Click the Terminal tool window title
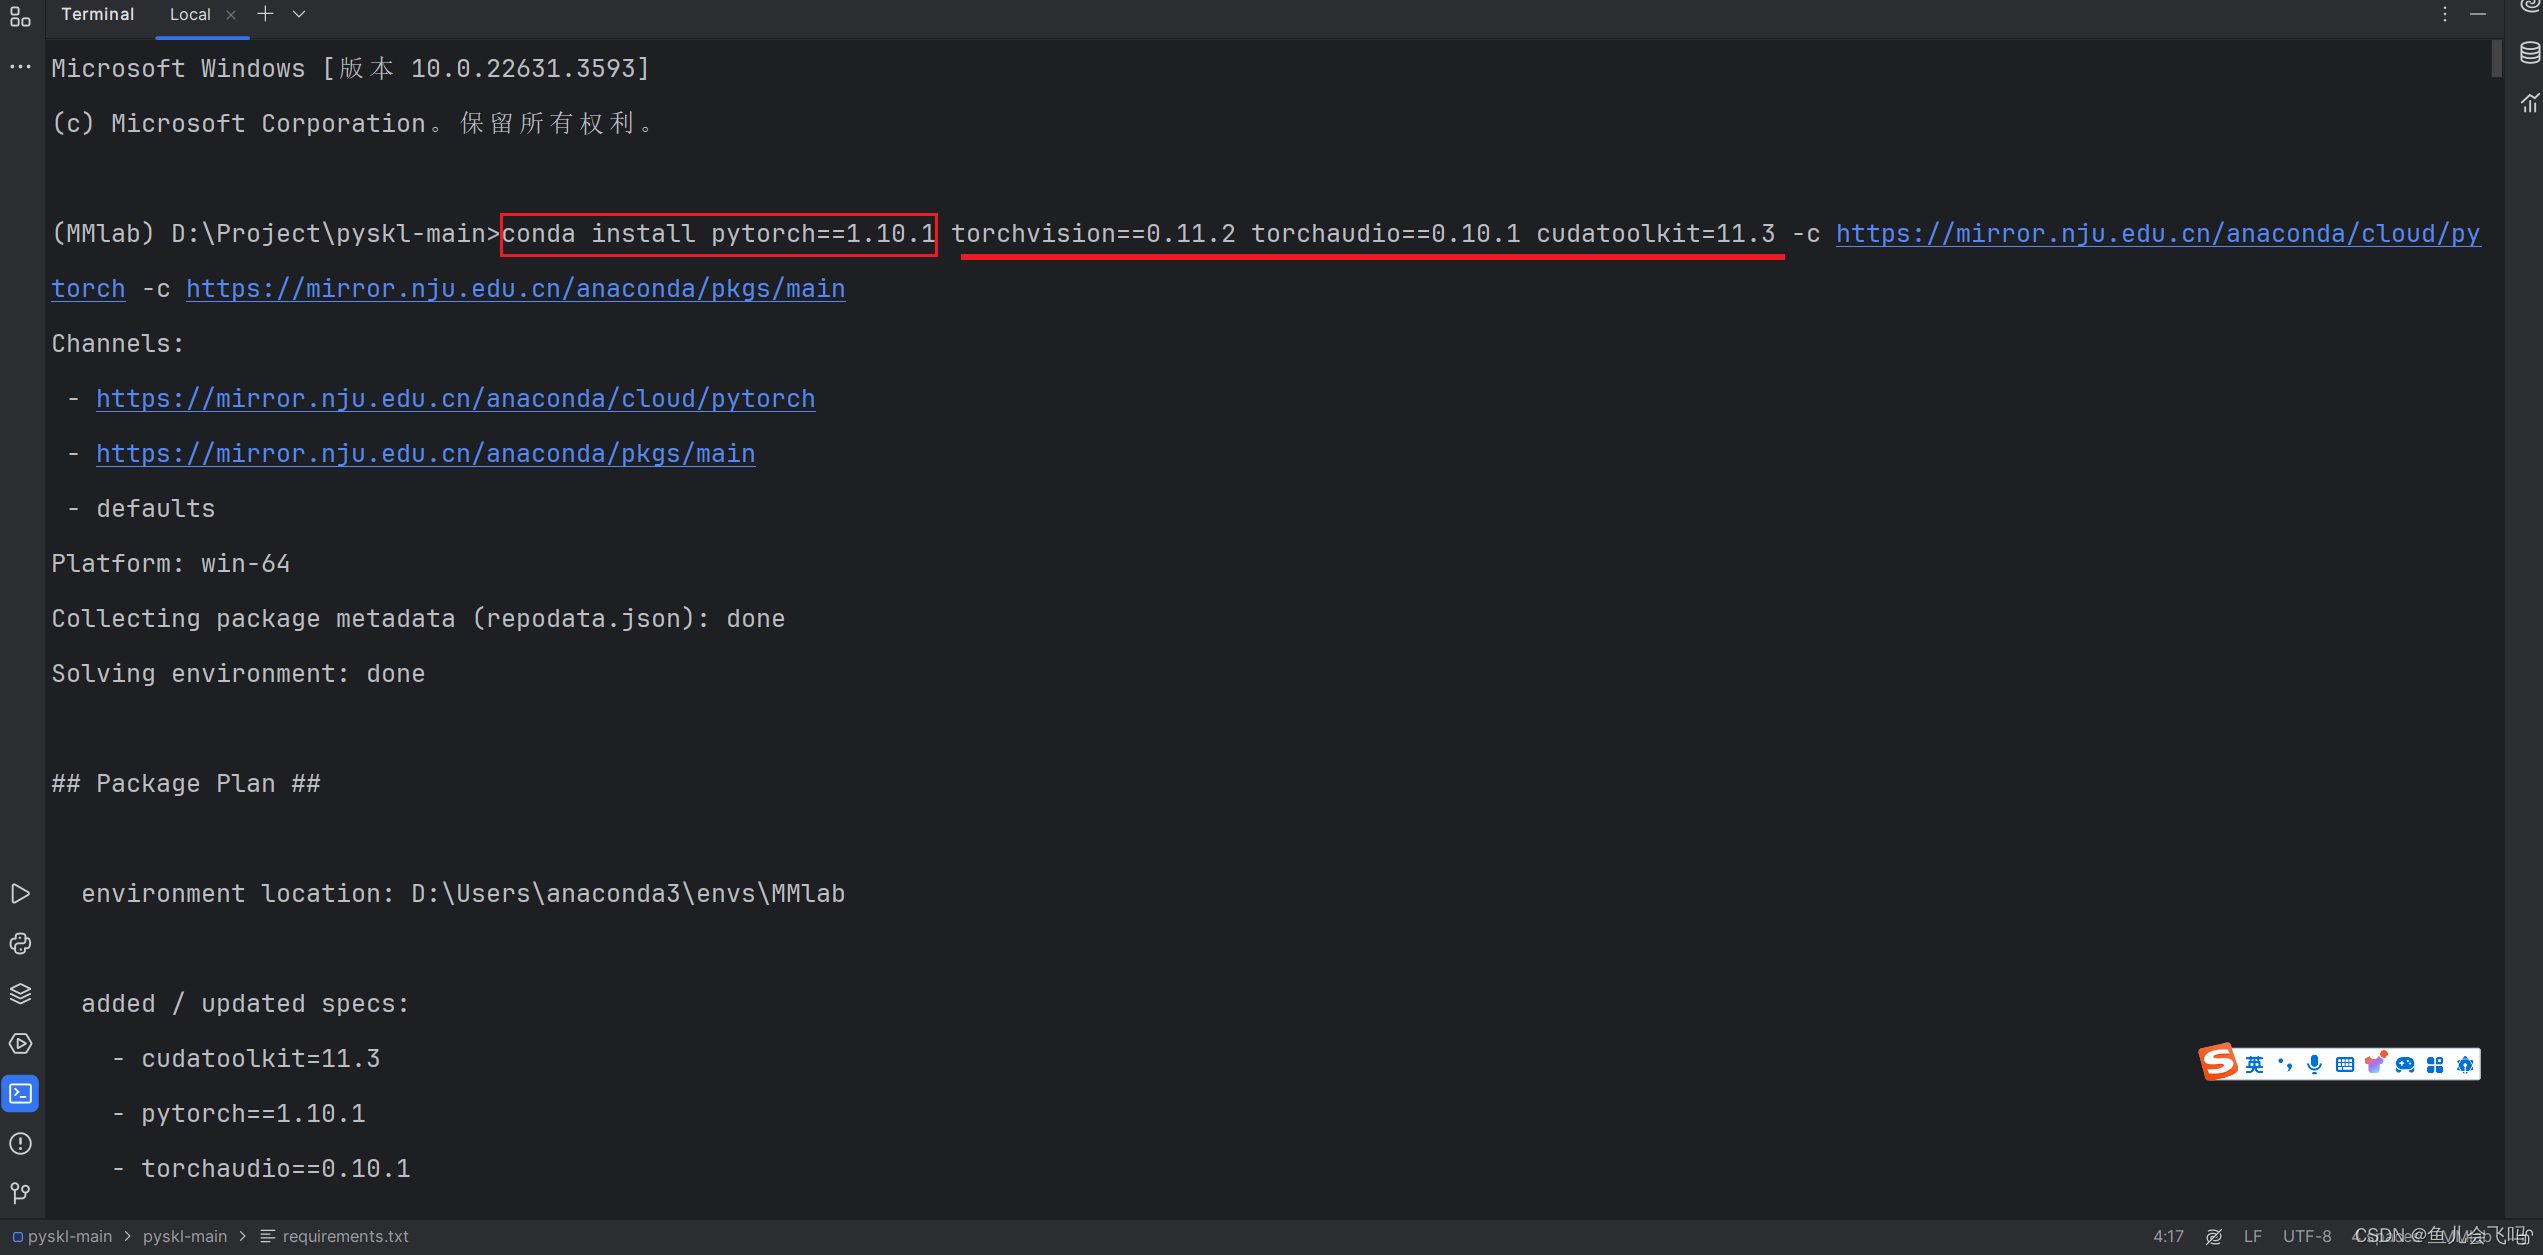 click(97, 14)
